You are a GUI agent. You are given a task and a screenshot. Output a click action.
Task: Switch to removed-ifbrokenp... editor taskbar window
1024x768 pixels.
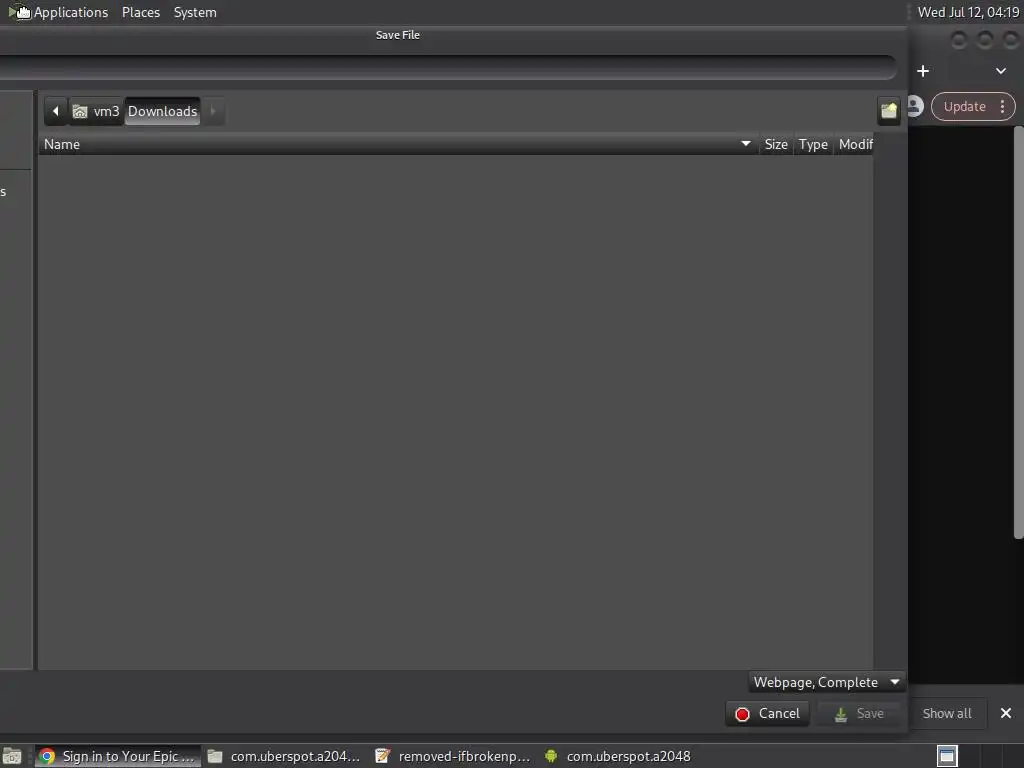(453, 756)
